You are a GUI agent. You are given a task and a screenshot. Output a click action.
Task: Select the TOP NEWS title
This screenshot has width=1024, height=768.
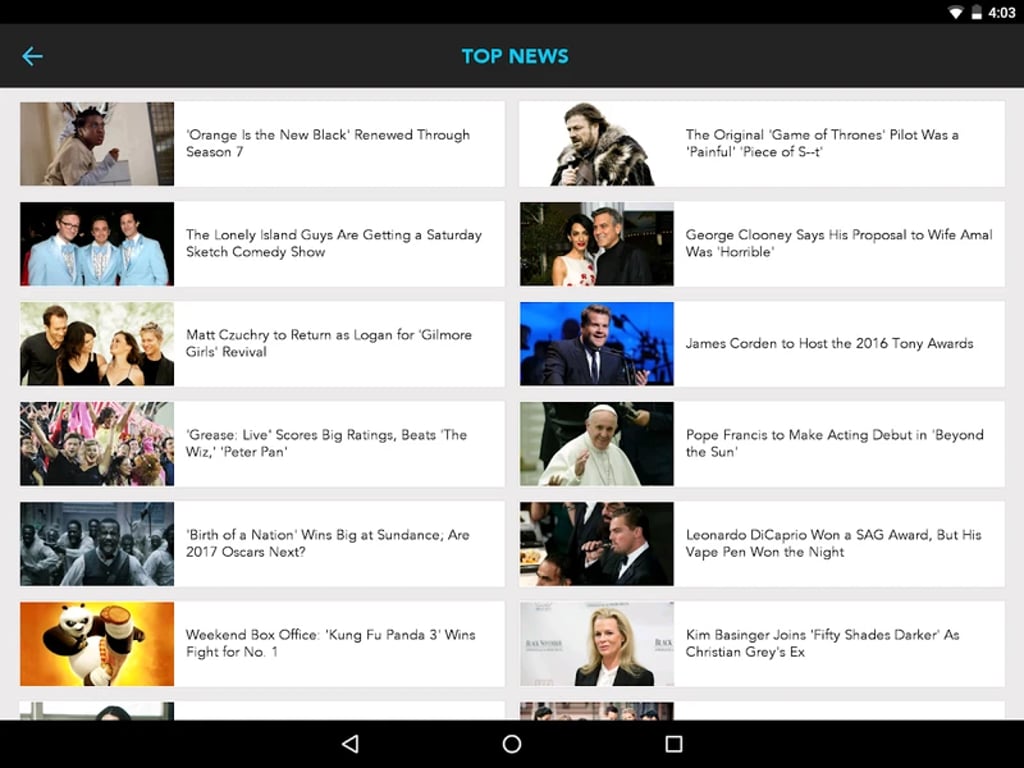pyautogui.click(x=514, y=56)
